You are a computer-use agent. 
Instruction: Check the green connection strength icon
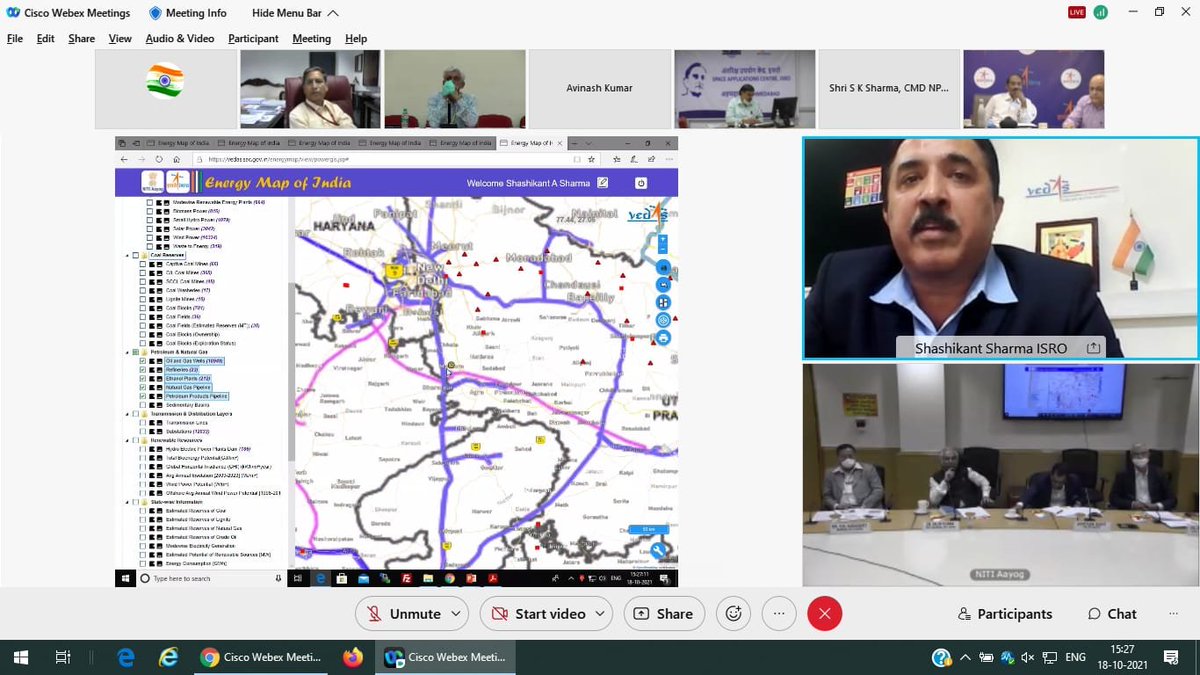tap(1101, 12)
